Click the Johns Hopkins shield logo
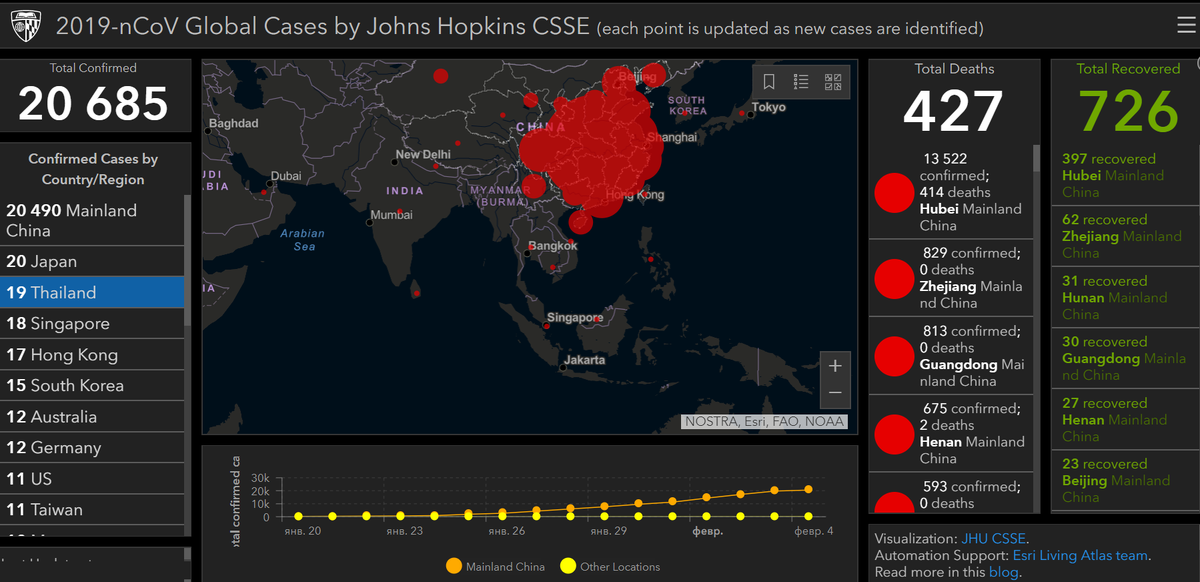The image size is (1200, 582). click(27, 27)
